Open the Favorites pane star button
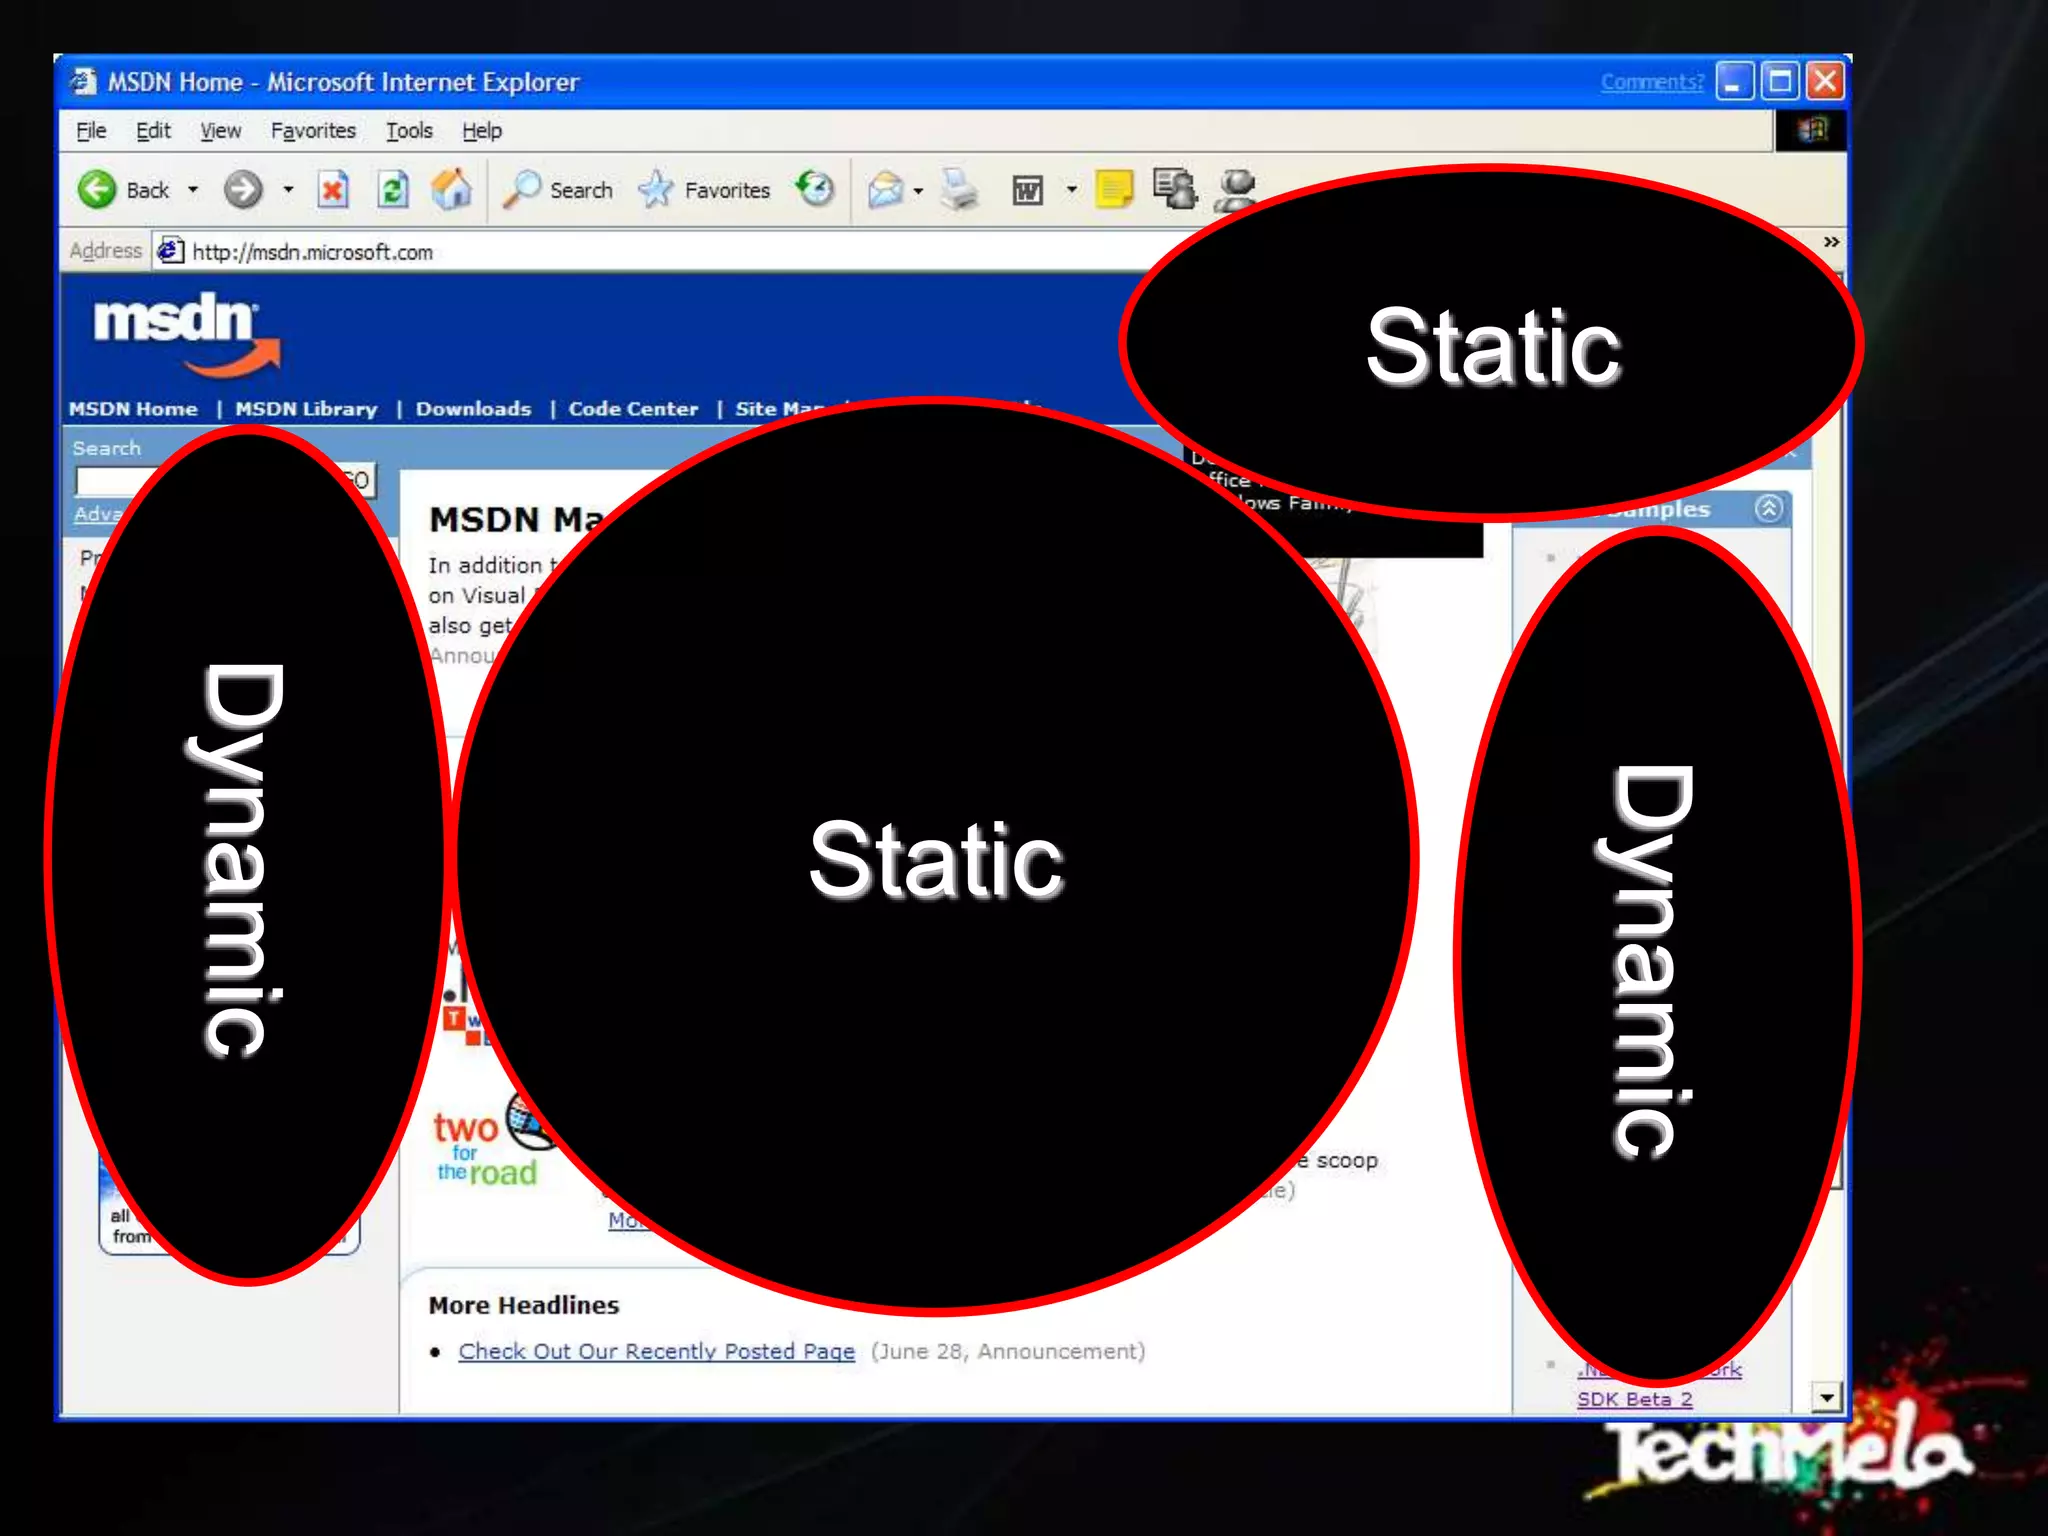The height and width of the screenshot is (1536, 2048). tap(704, 189)
